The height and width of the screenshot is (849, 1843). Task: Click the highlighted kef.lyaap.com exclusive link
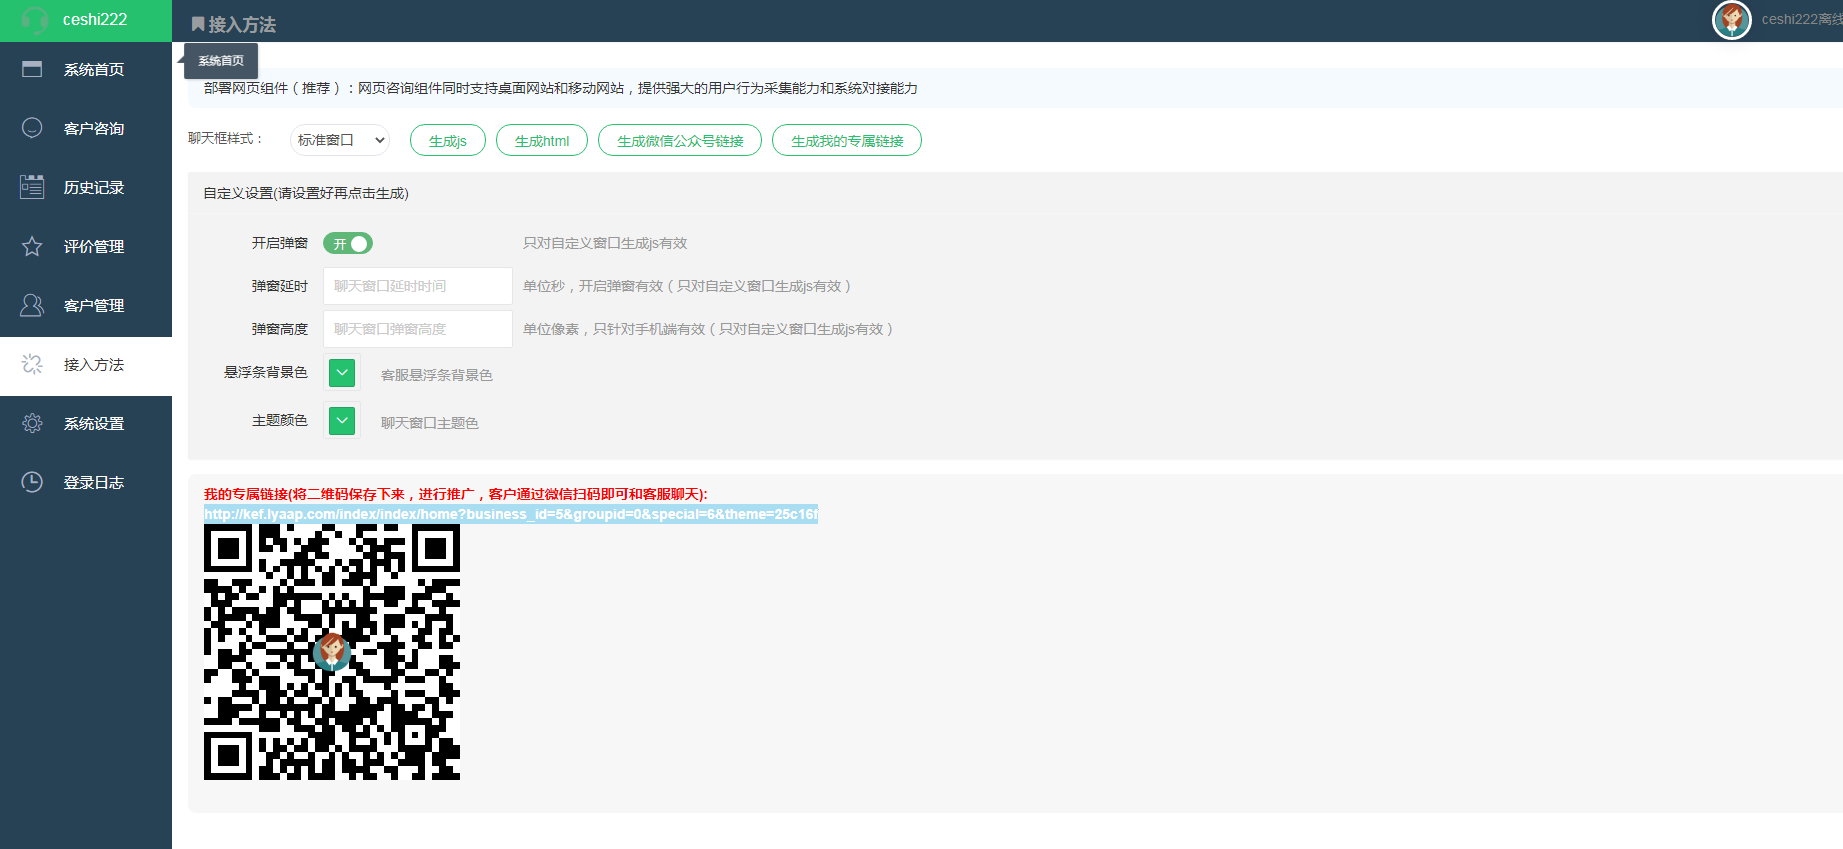pyautogui.click(x=510, y=514)
